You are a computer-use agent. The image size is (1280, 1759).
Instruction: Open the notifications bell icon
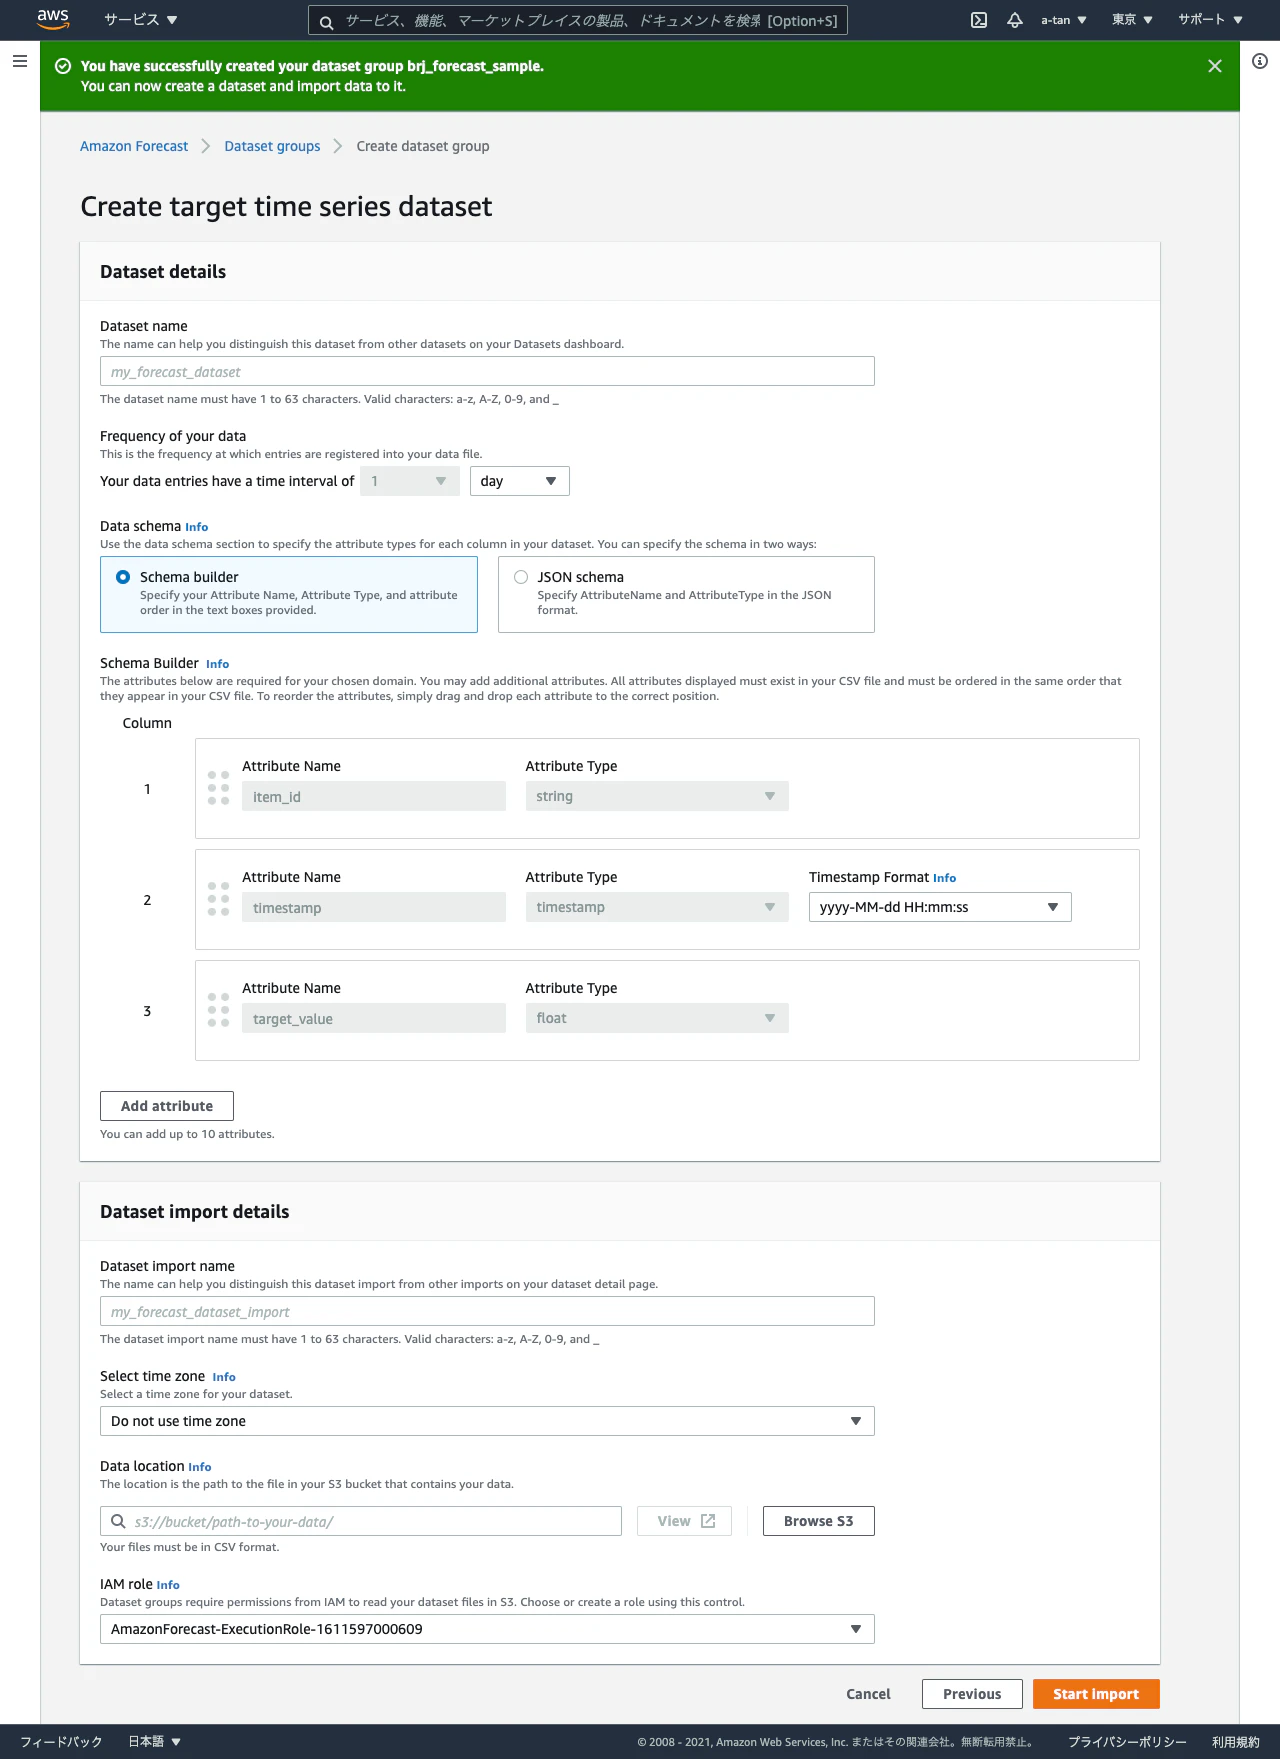pyautogui.click(x=1015, y=20)
